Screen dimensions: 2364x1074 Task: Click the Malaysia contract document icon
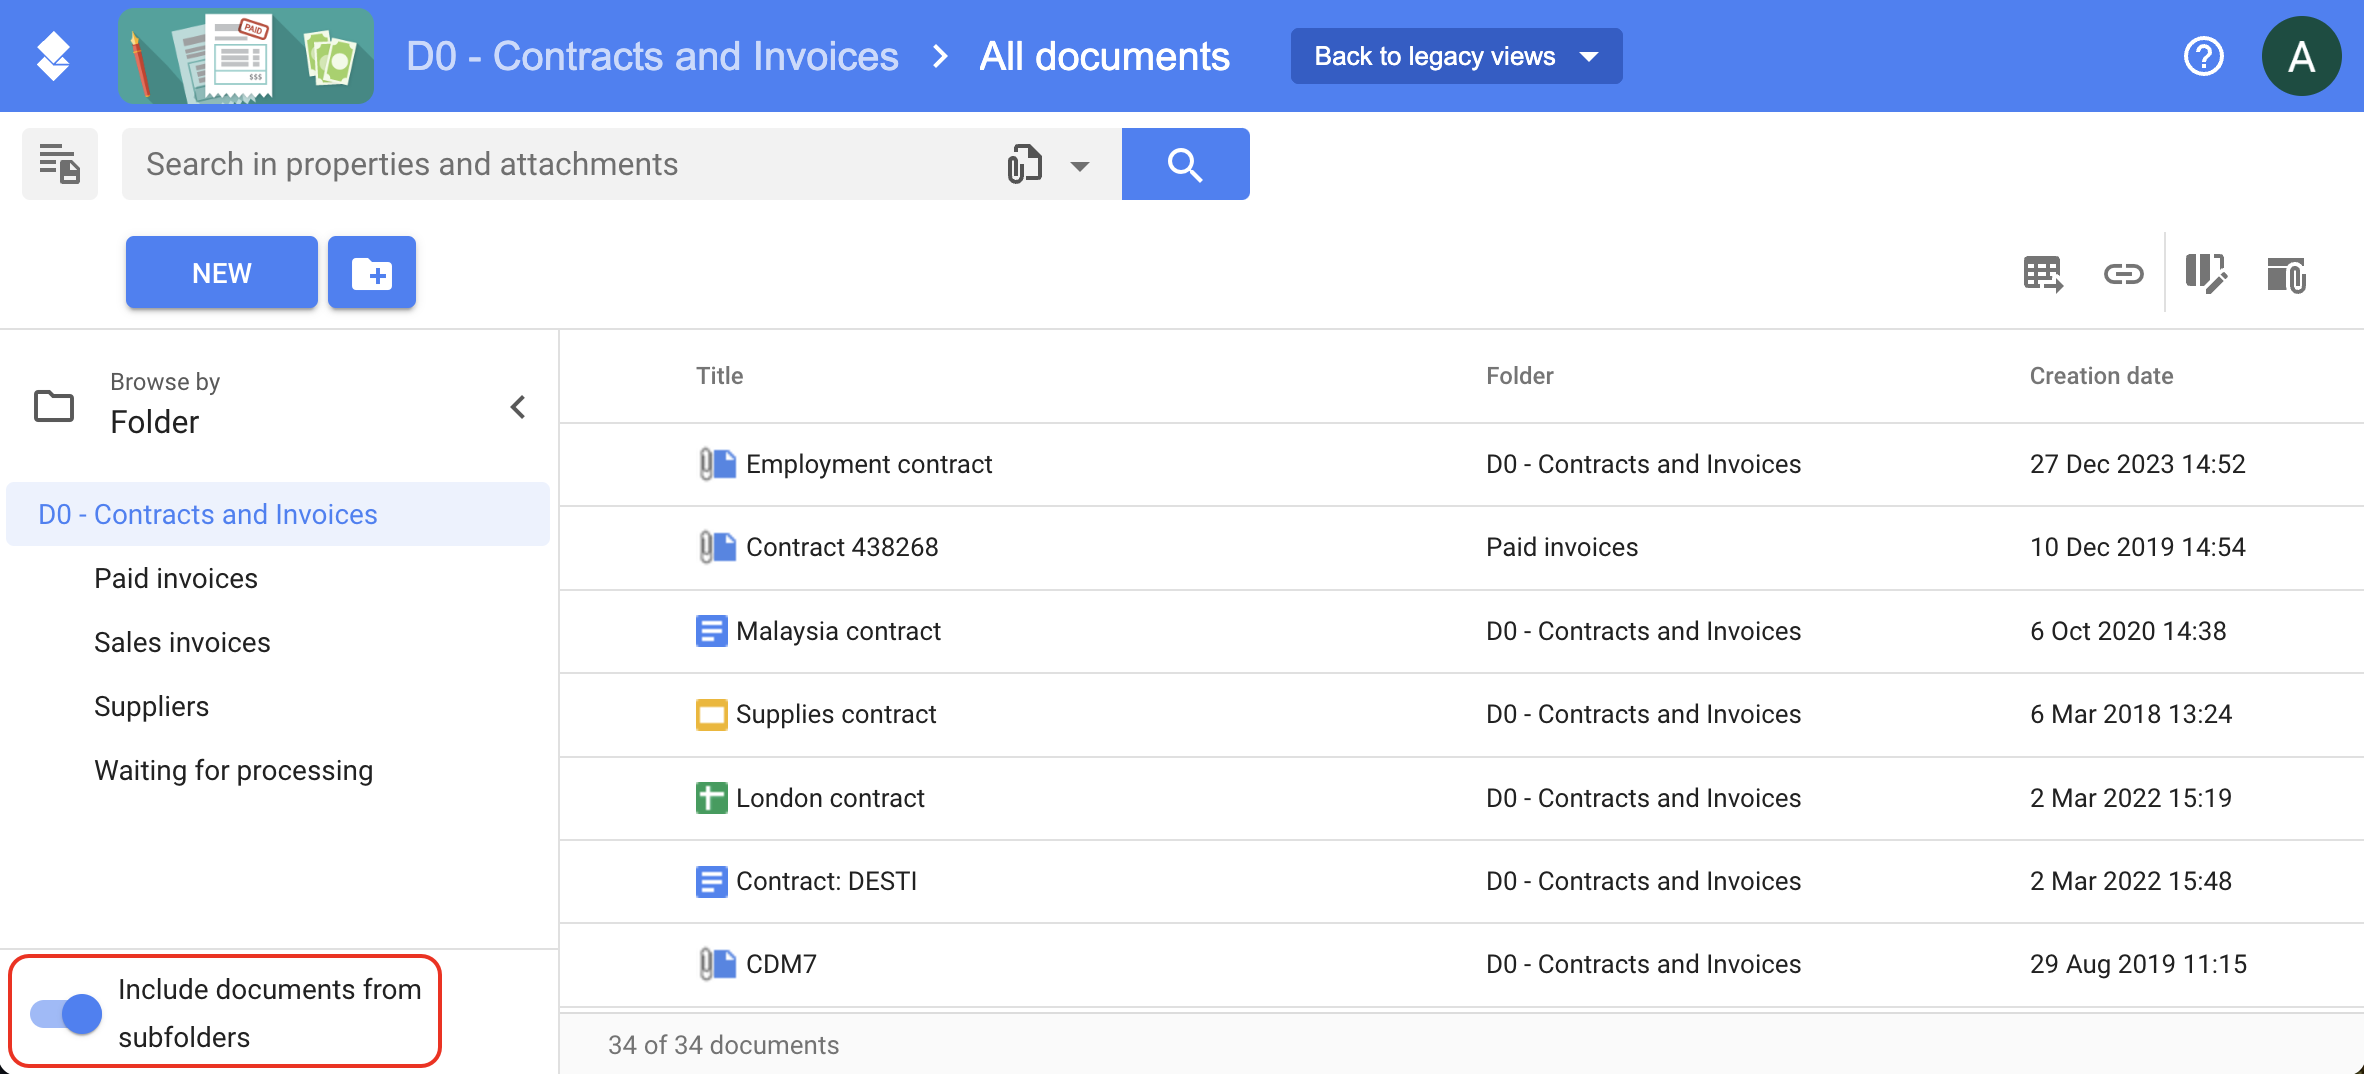(712, 631)
